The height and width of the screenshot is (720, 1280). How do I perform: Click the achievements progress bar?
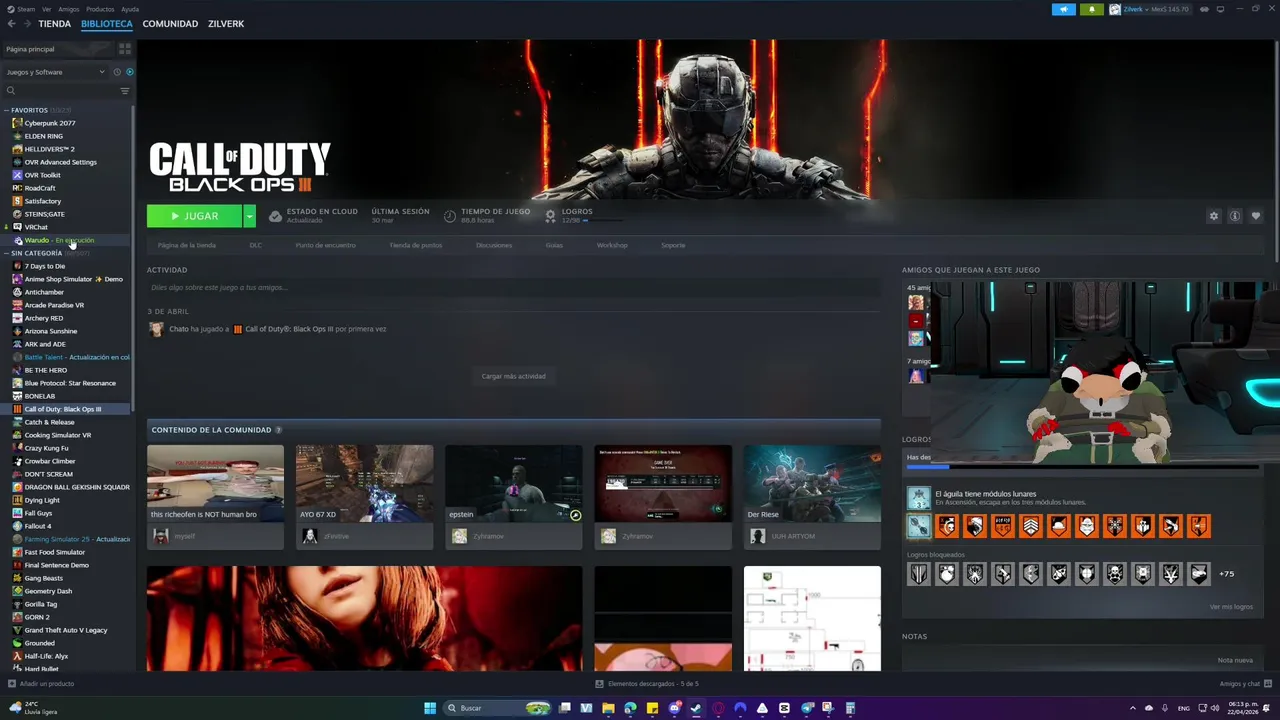click(x=1082, y=467)
